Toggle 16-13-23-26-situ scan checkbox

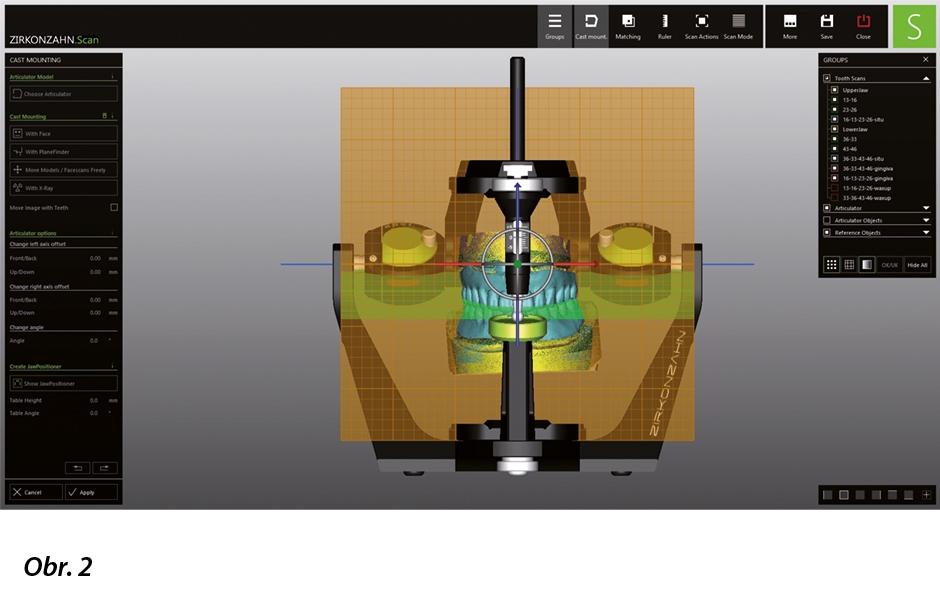834,119
